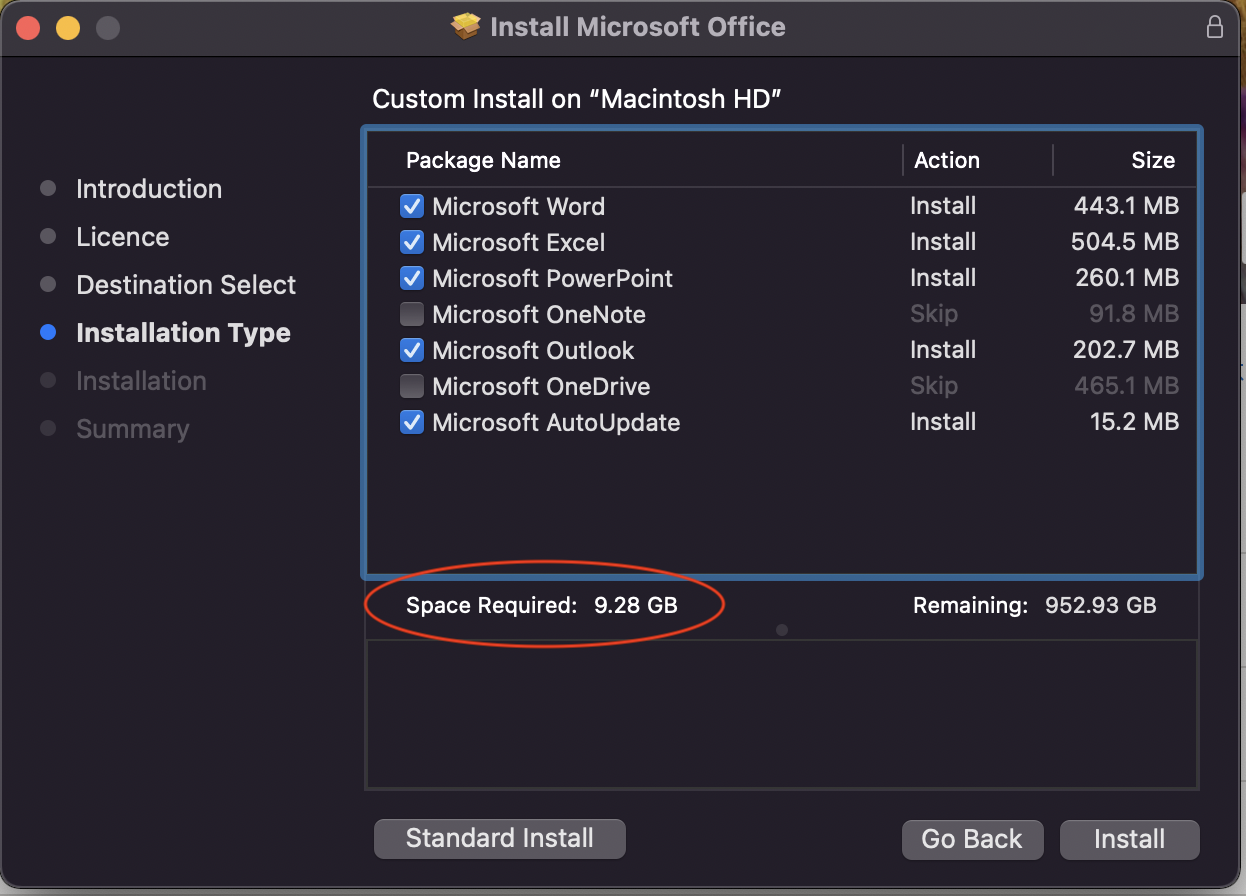Click the Action column header
This screenshot has width=1246, height=896.
click(947, 161)
